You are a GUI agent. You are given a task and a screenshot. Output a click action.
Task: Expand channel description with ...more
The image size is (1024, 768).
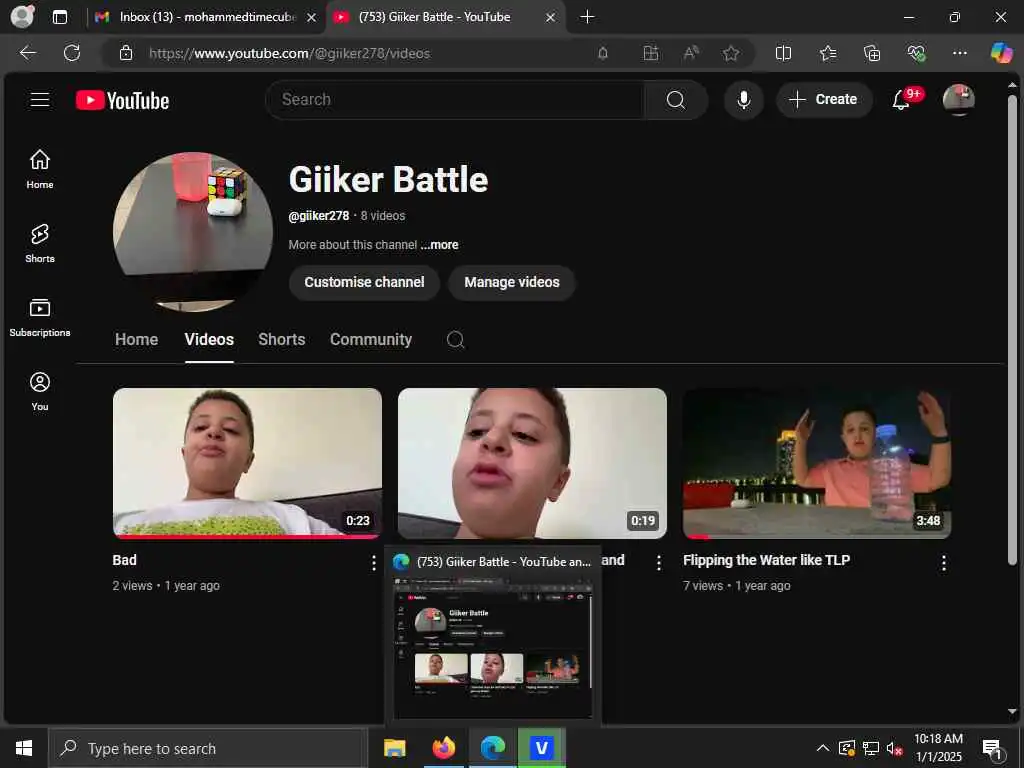(x=439, y=245)
